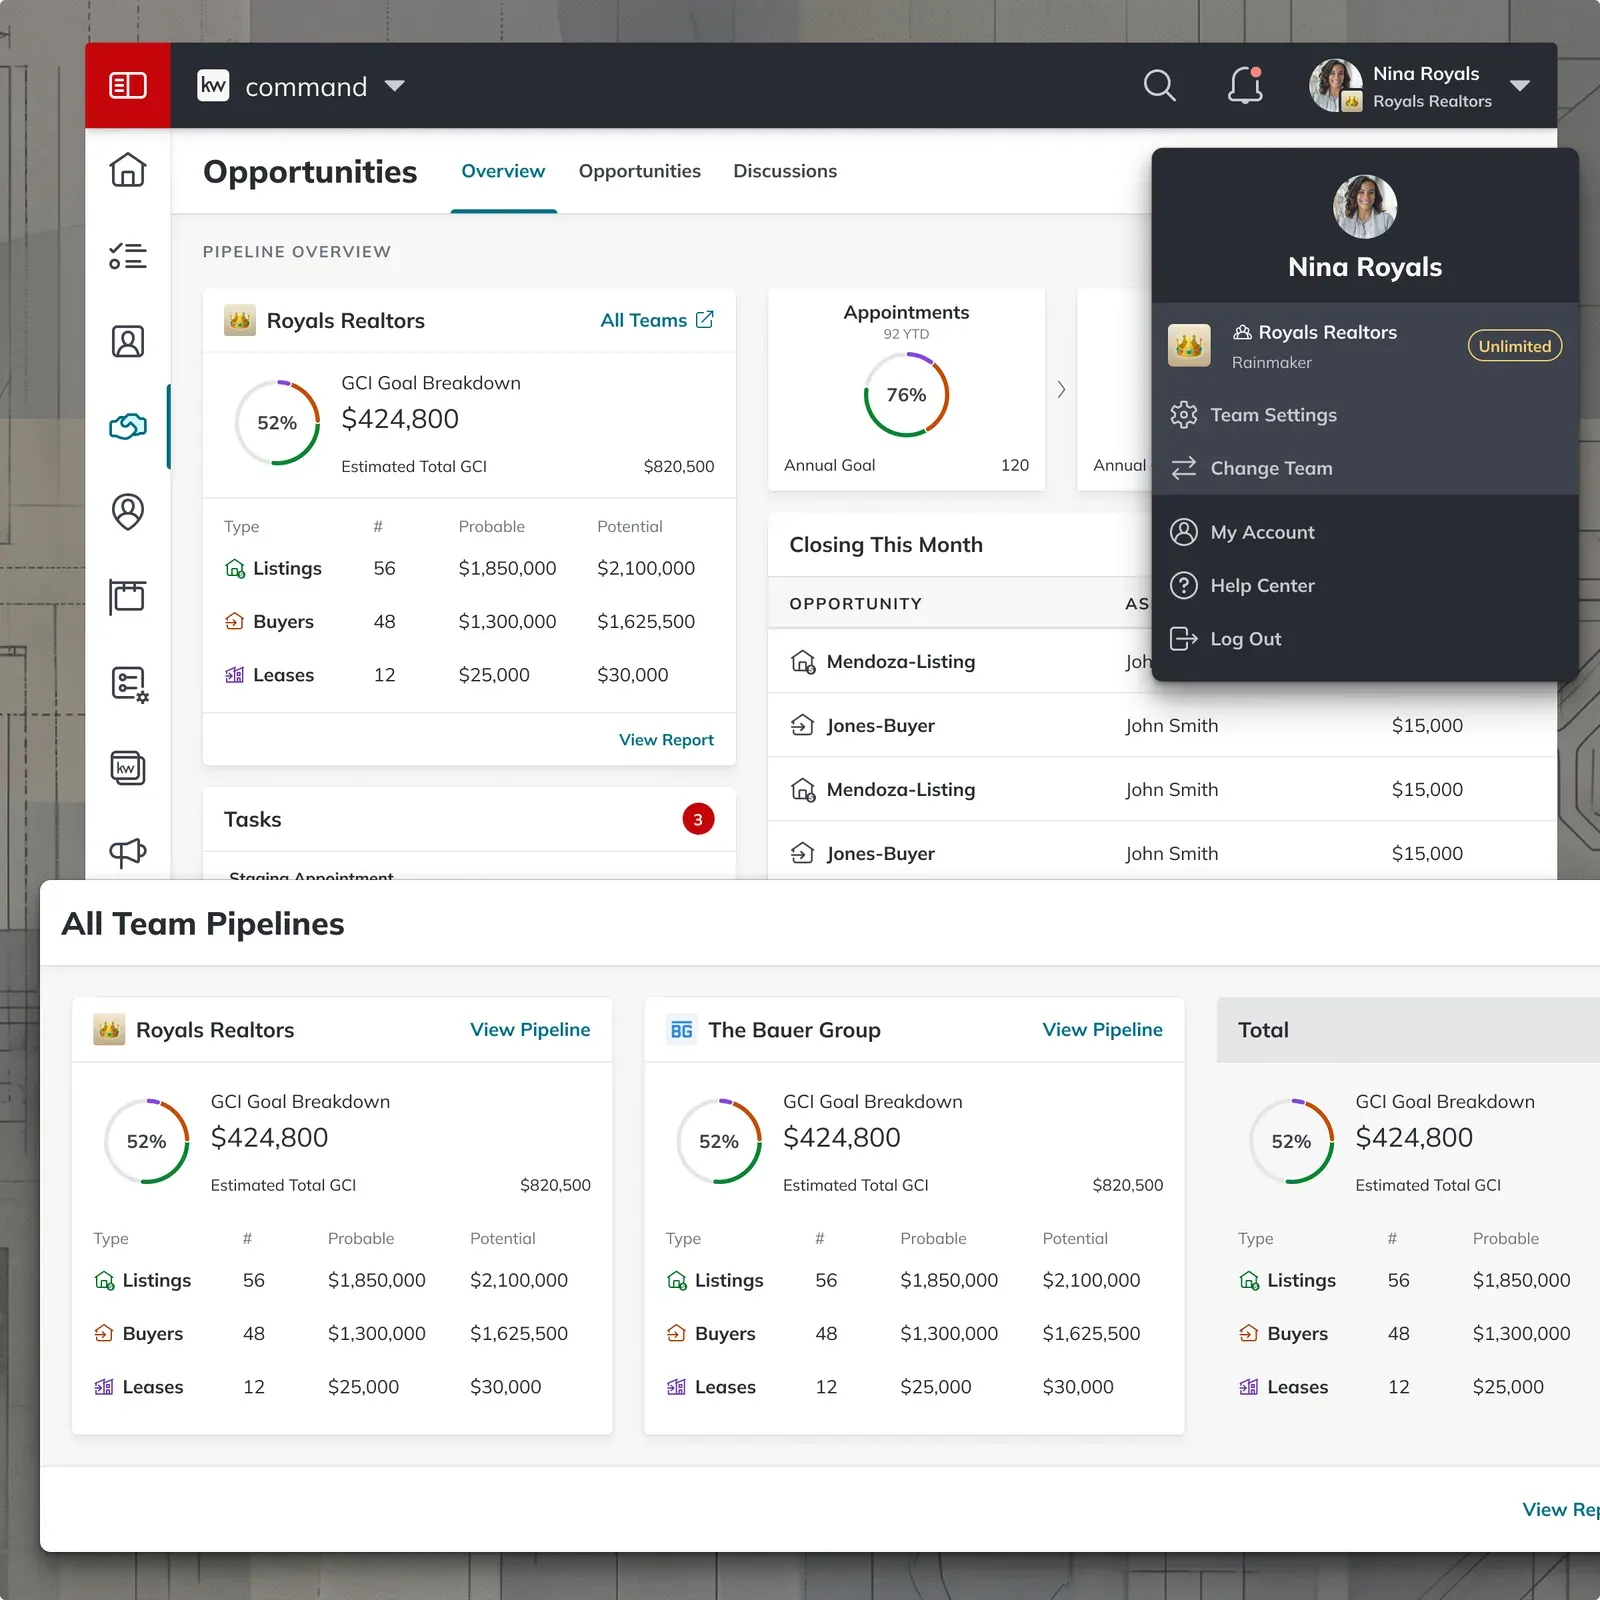Screen dimensions: 1600x1600
Task: Open Team Settings in the account menu
Action: pos(1365,415)
